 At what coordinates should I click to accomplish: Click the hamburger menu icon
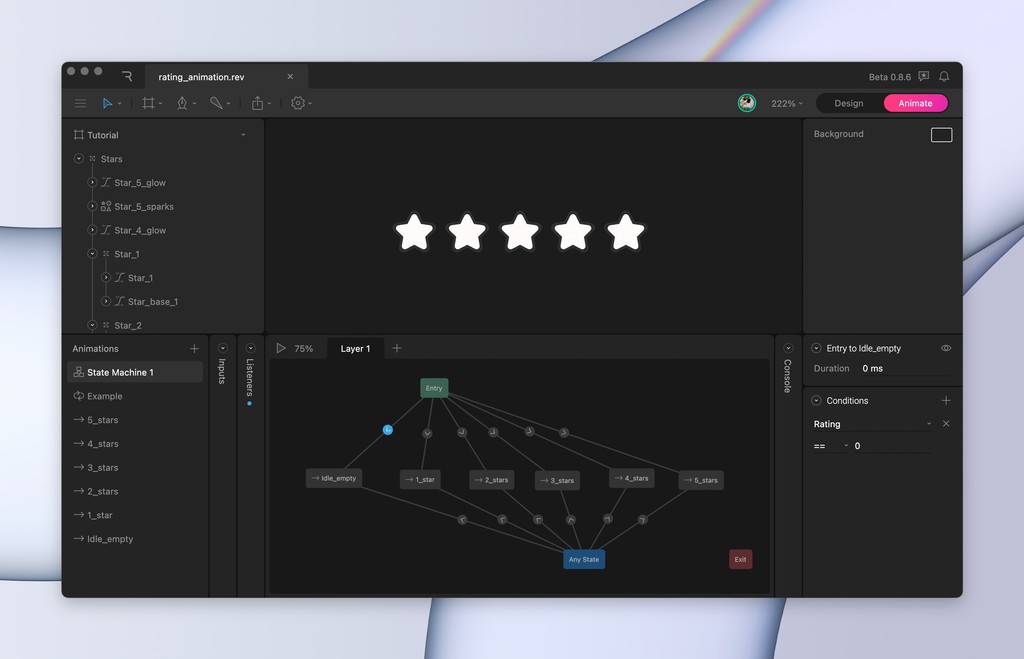(x=80, y=103)
